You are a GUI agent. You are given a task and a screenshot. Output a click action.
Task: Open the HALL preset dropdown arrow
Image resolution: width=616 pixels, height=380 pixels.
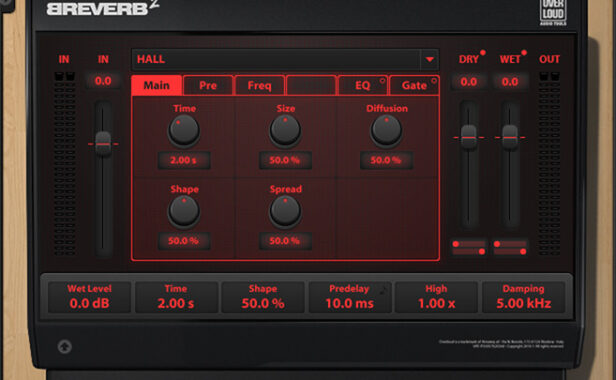coord(429,59)
